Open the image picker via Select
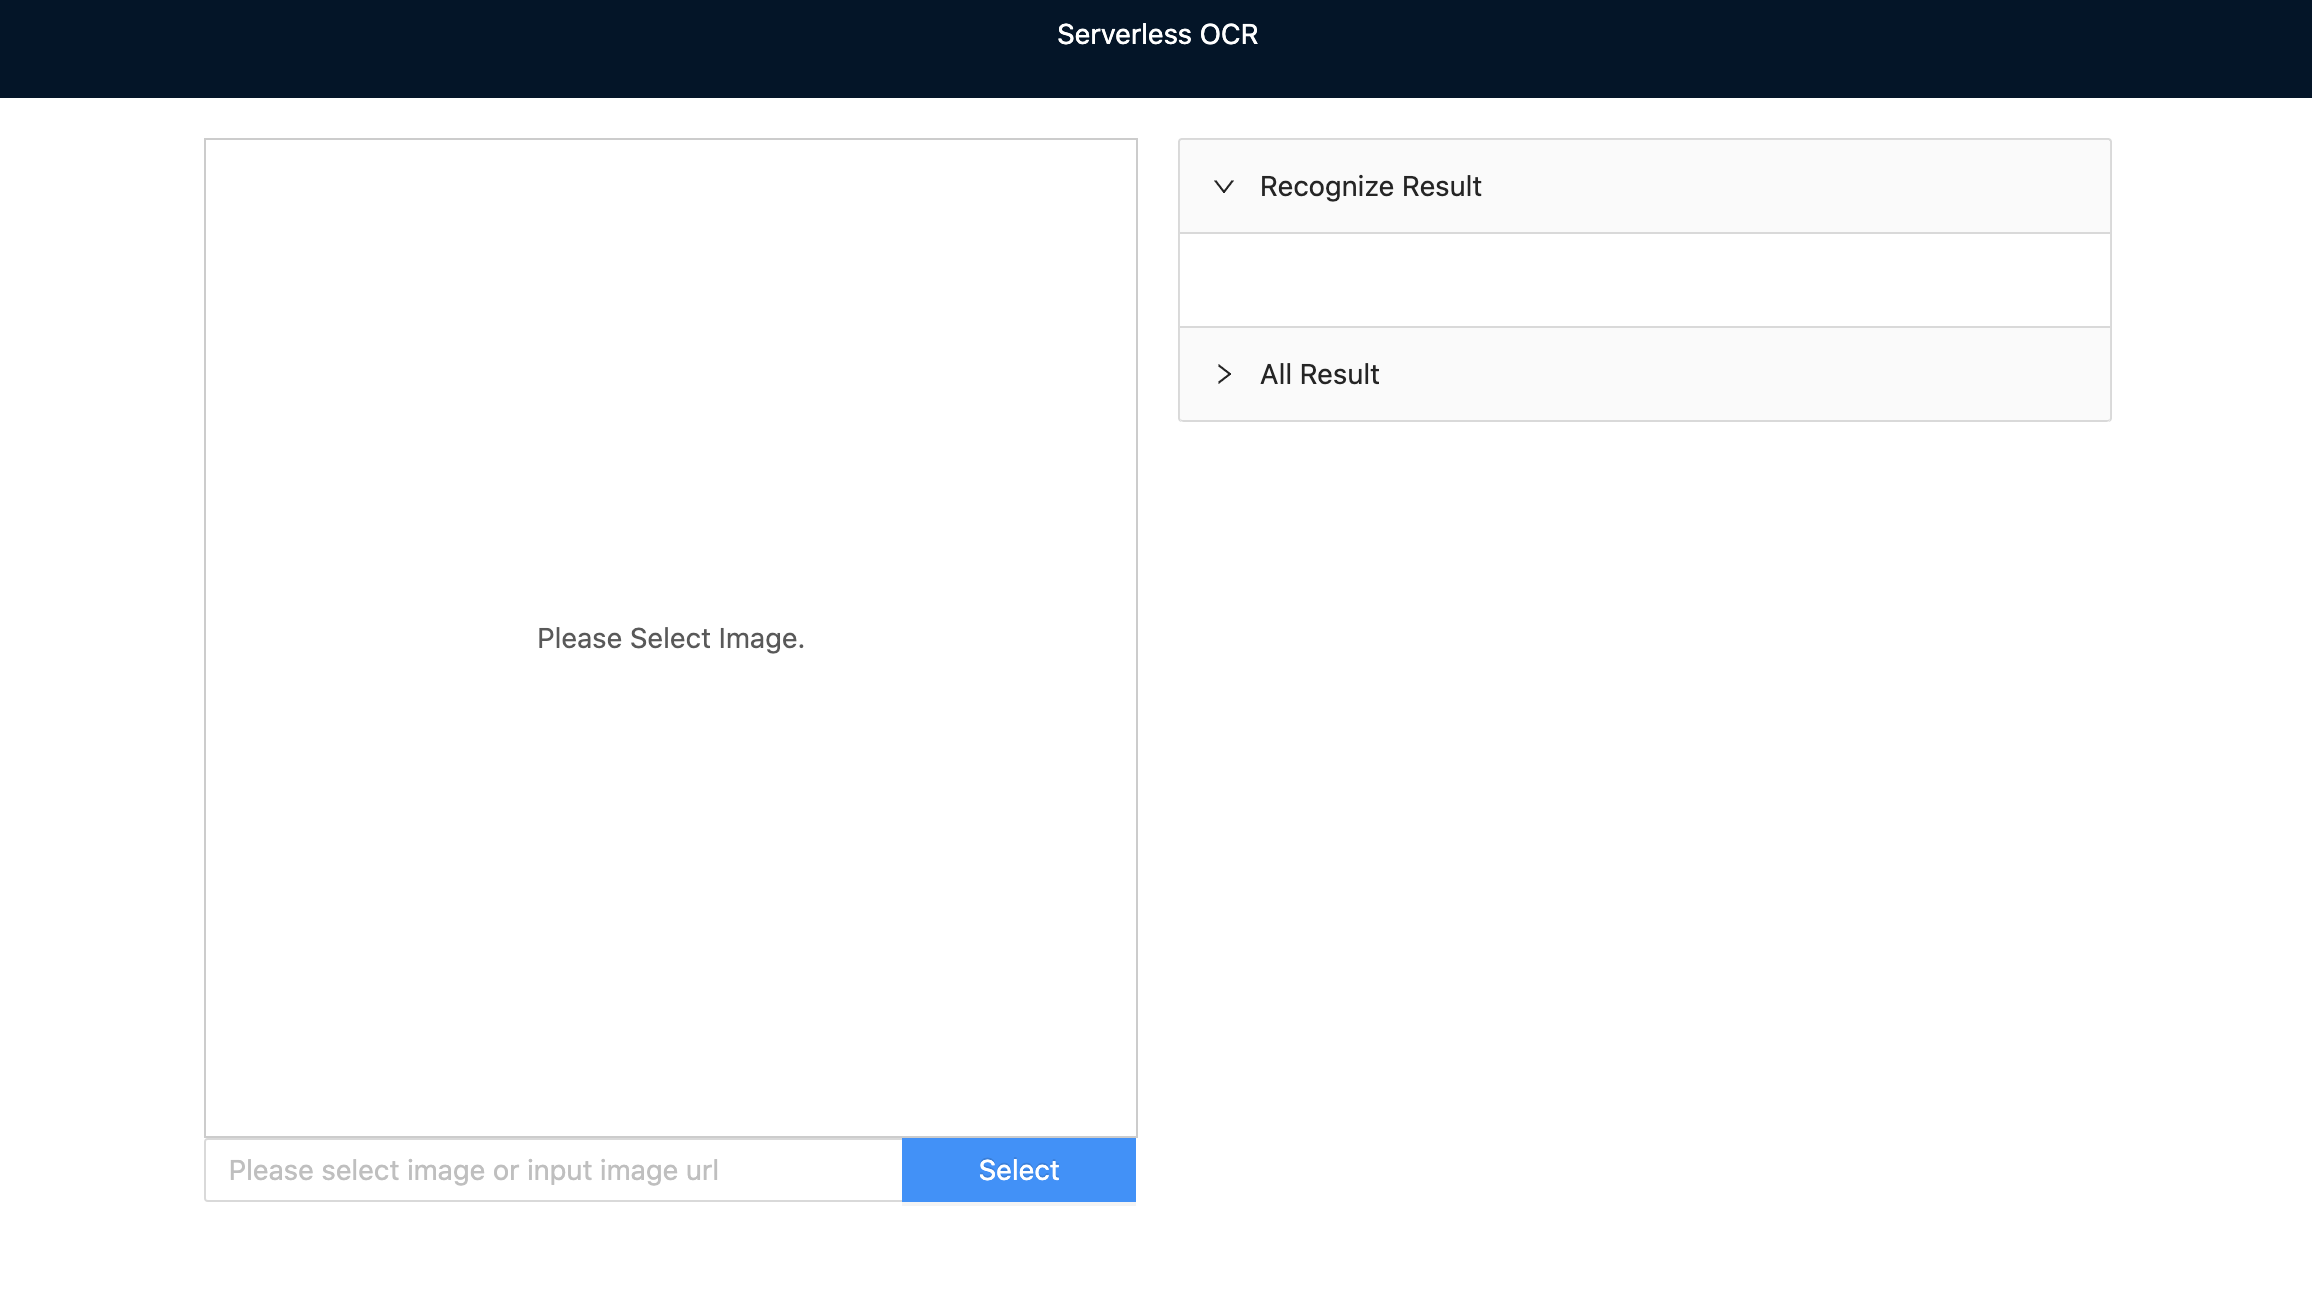 1017,1169
